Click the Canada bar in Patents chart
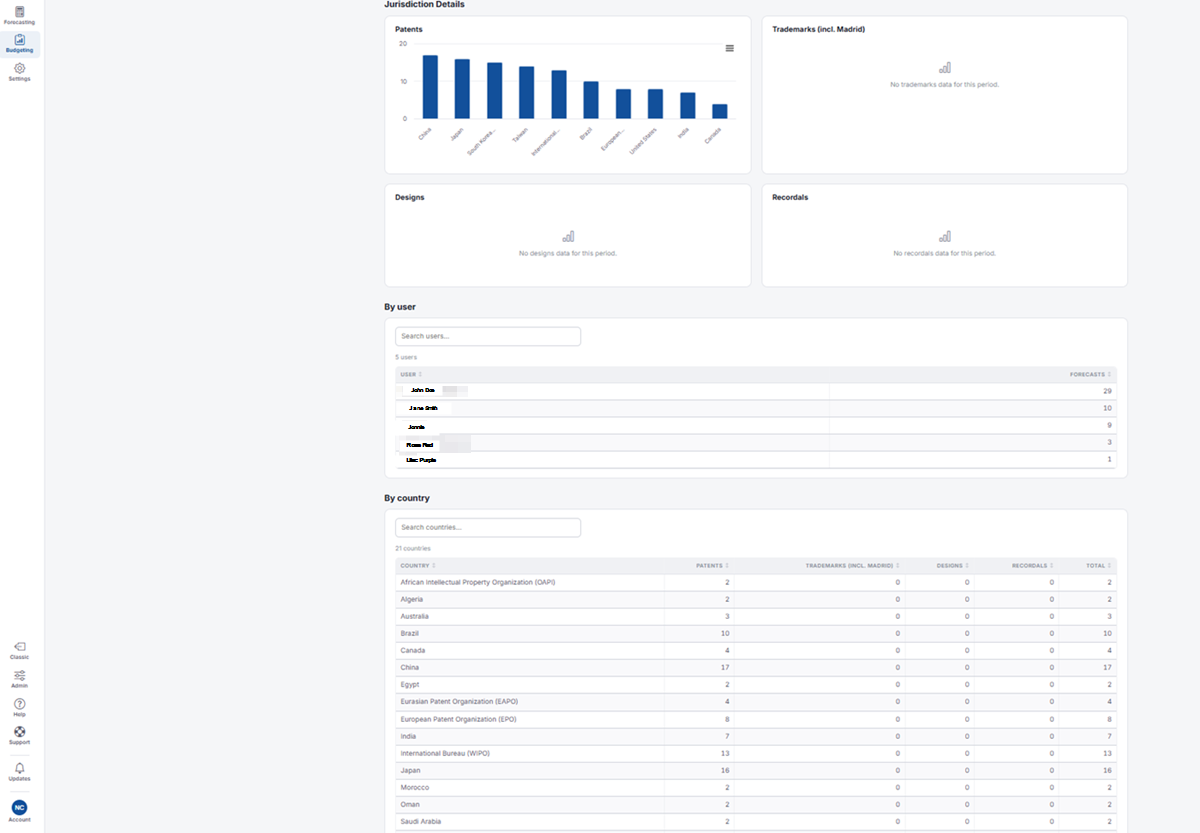This screenshot has height=833, width=1200. pyautogui.click(x=719, y=112)
